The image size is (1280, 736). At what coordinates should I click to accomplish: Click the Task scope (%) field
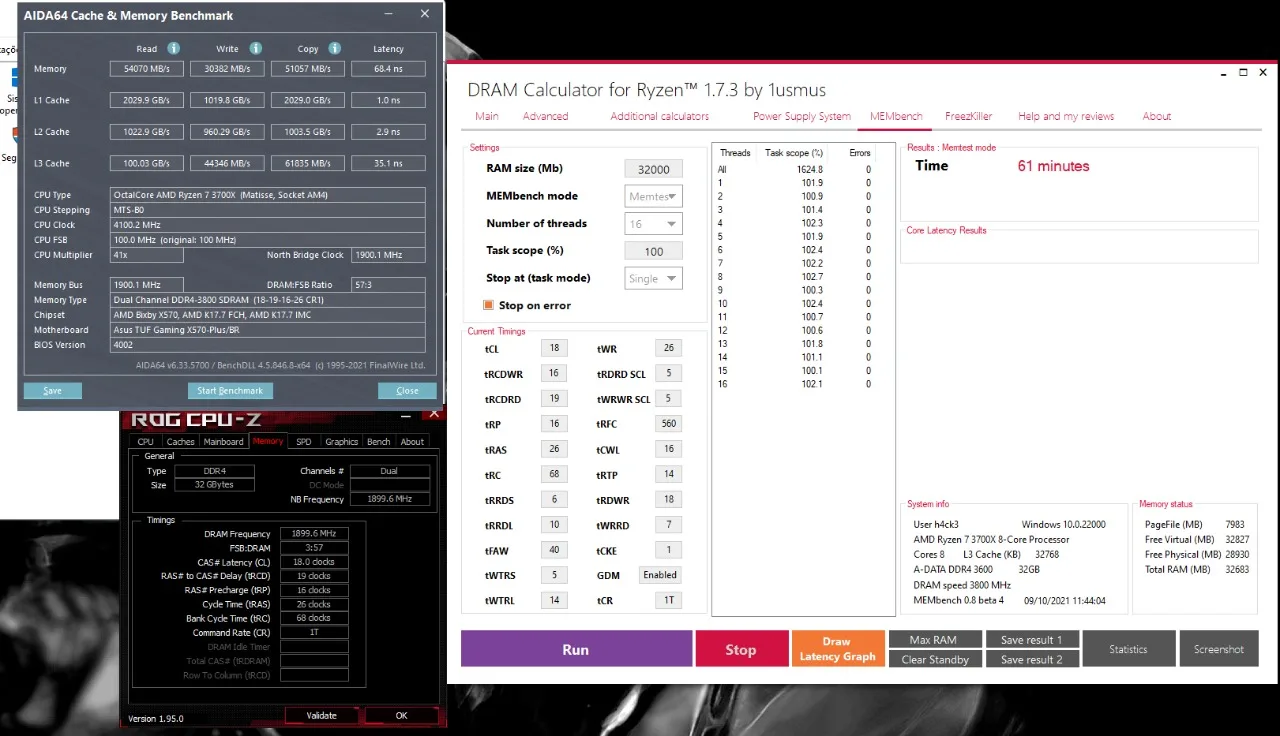pos(654,252)
